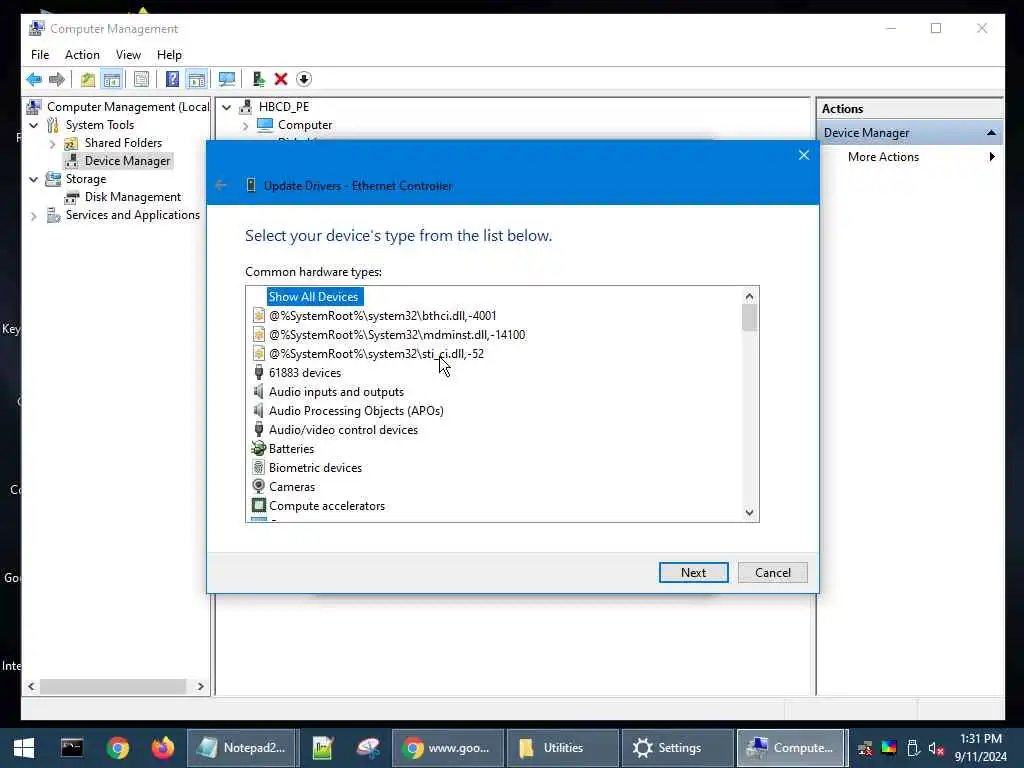
Task: Switch to the Settings taskbar window
Action: click(x=677, y=748)
